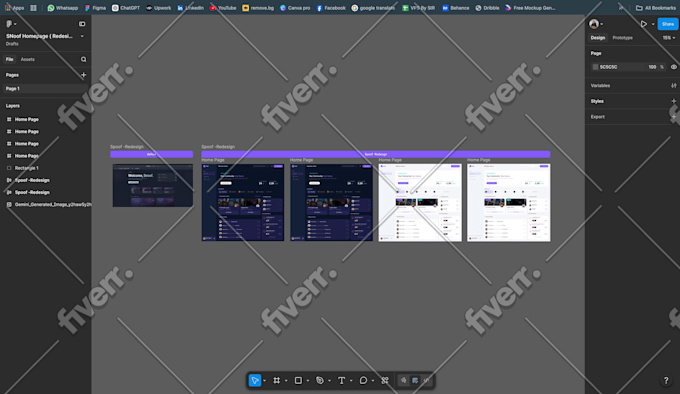
Task: Switch to Draw mode in the toolbar
Action: [404, 380]
